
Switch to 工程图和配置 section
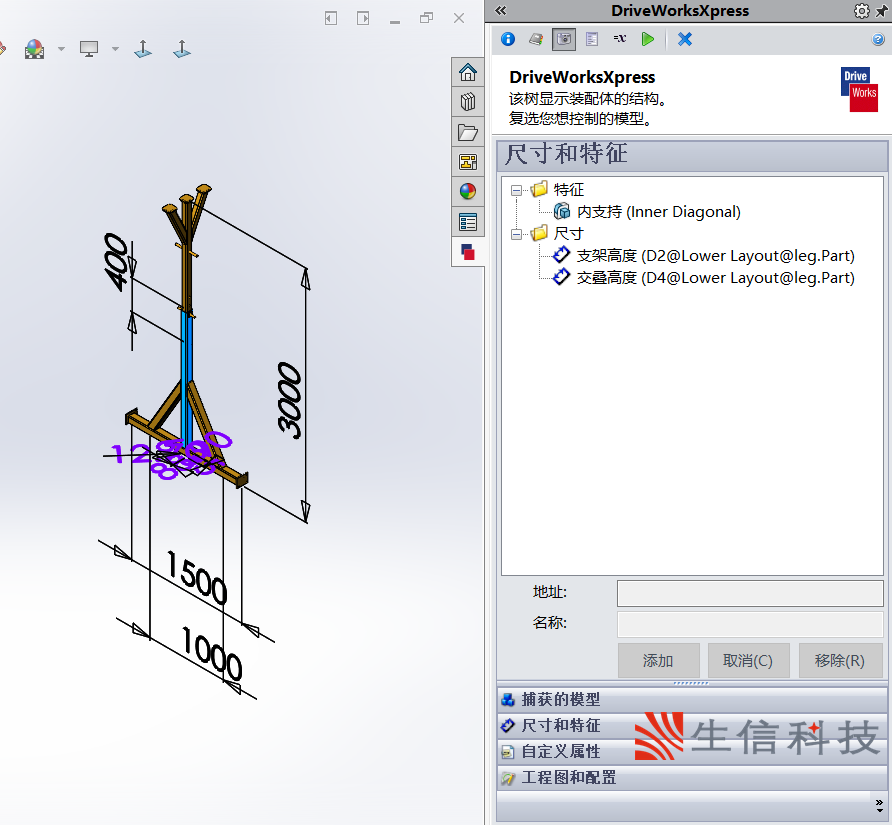[x=692, y=777]
